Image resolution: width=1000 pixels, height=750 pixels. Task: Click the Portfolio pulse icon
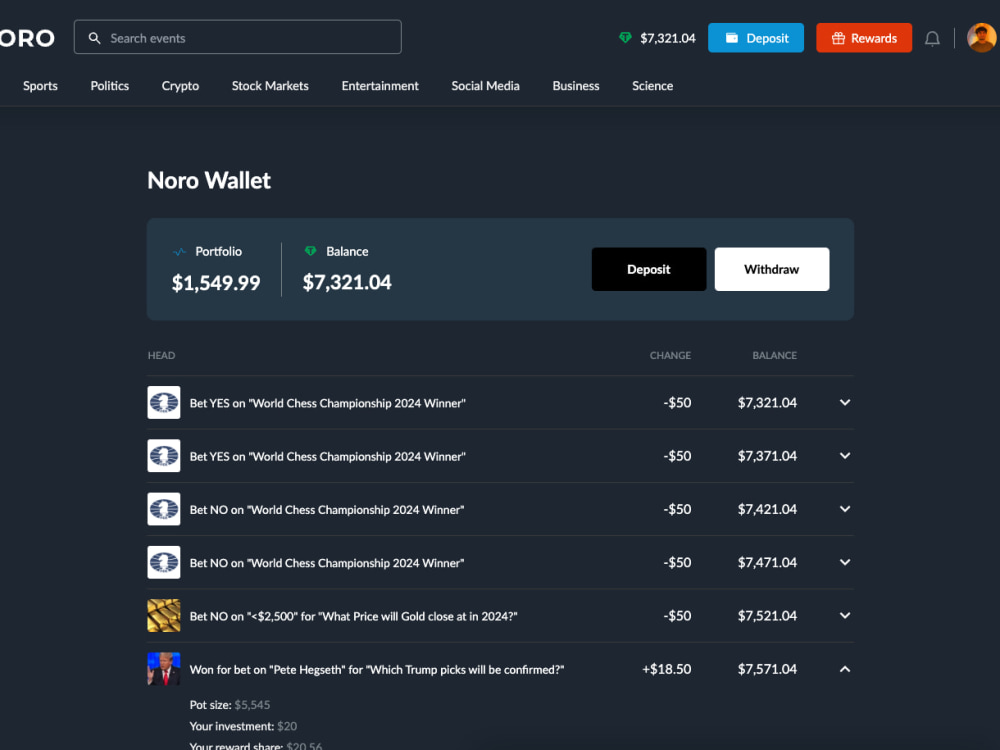179,252
